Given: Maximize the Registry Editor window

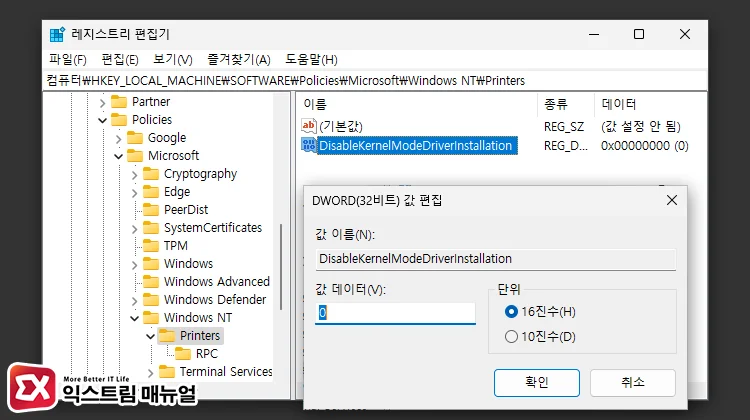Looking at the screenshot, I should point(639,34).
